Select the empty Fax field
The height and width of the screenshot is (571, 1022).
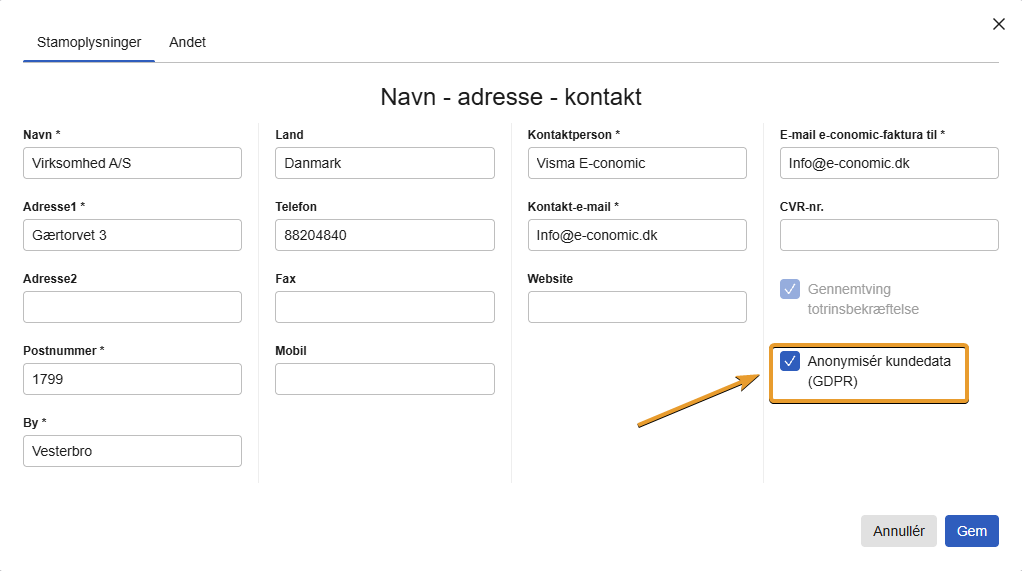385,307
